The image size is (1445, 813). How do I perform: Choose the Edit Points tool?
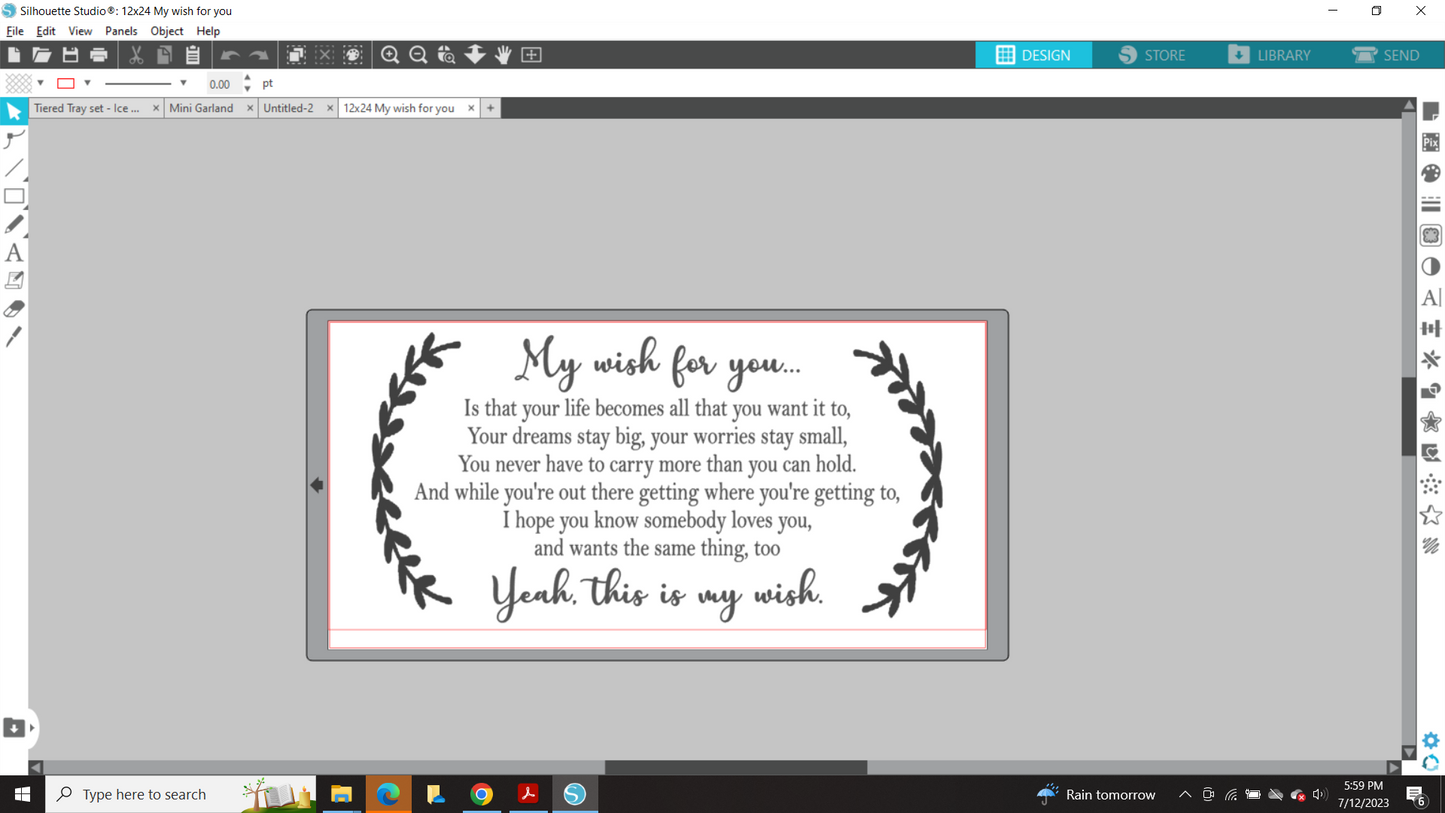14,140
